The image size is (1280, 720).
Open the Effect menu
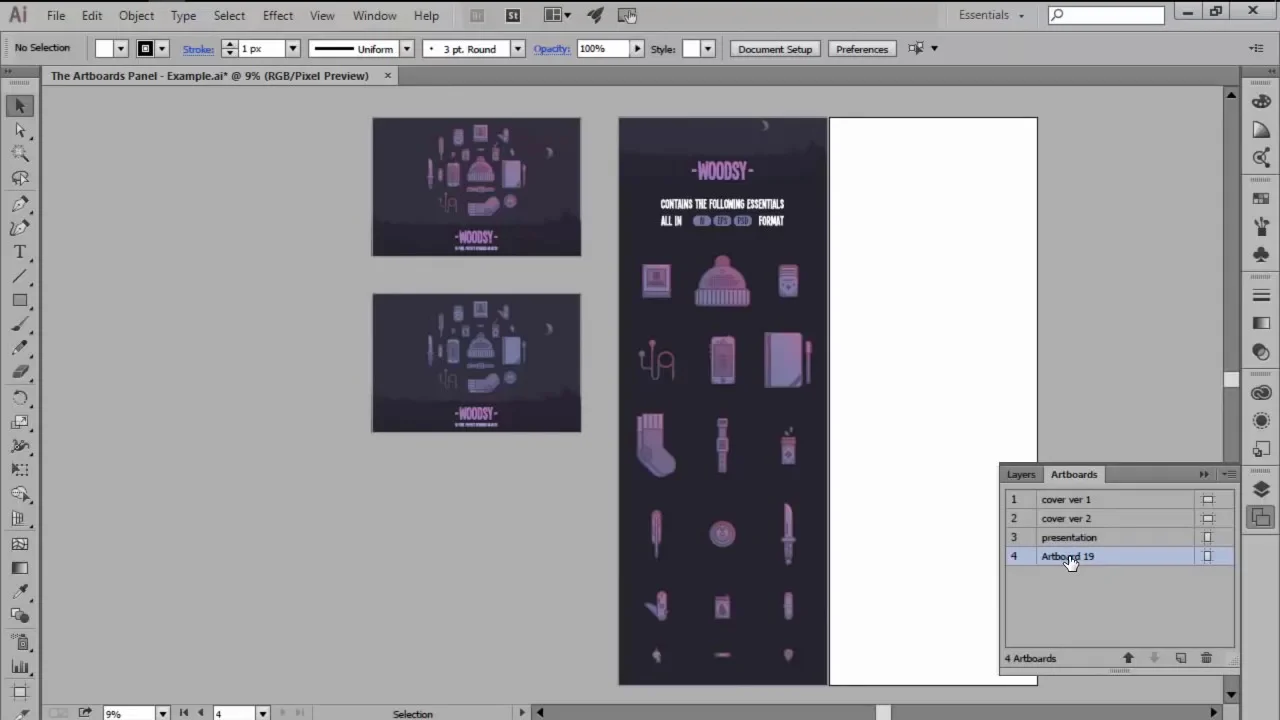(x=277, y=15)
